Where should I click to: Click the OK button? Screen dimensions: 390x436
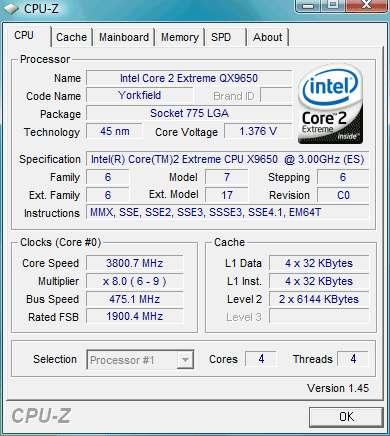point(346,417)
